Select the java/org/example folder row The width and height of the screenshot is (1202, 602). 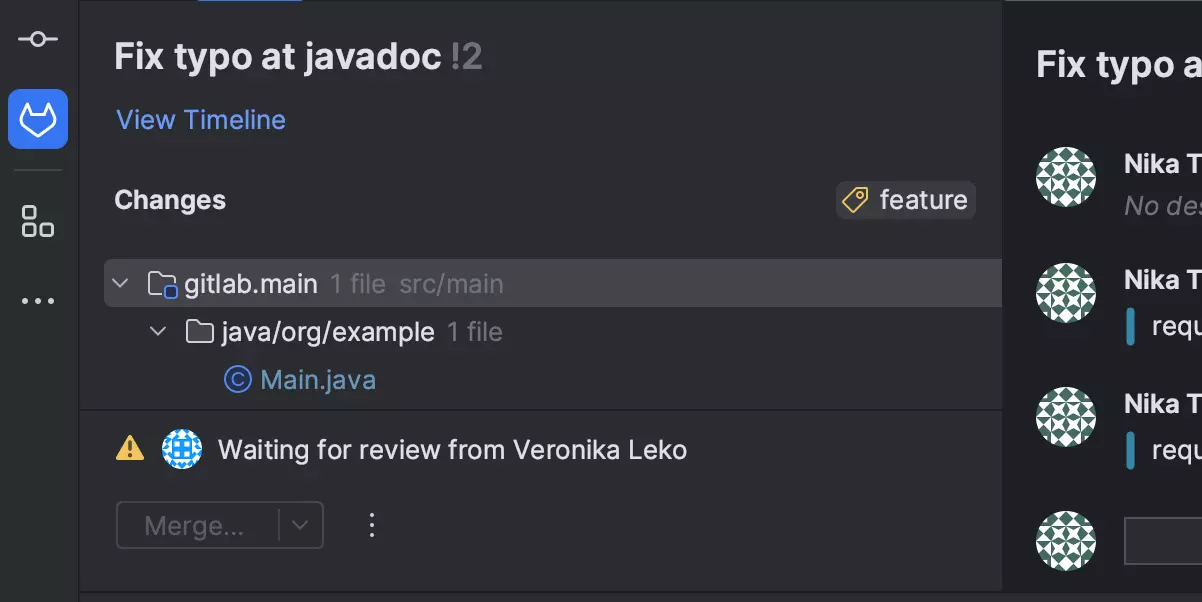[328, 332]
